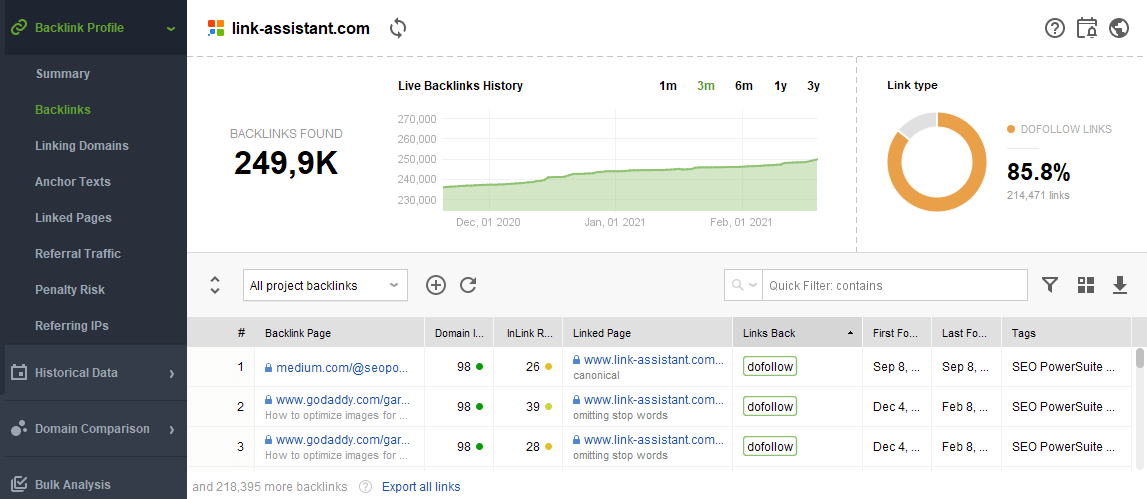Open the search magnifier filter dropdown
Screen dimensions: 1147x499
(743, 285)
